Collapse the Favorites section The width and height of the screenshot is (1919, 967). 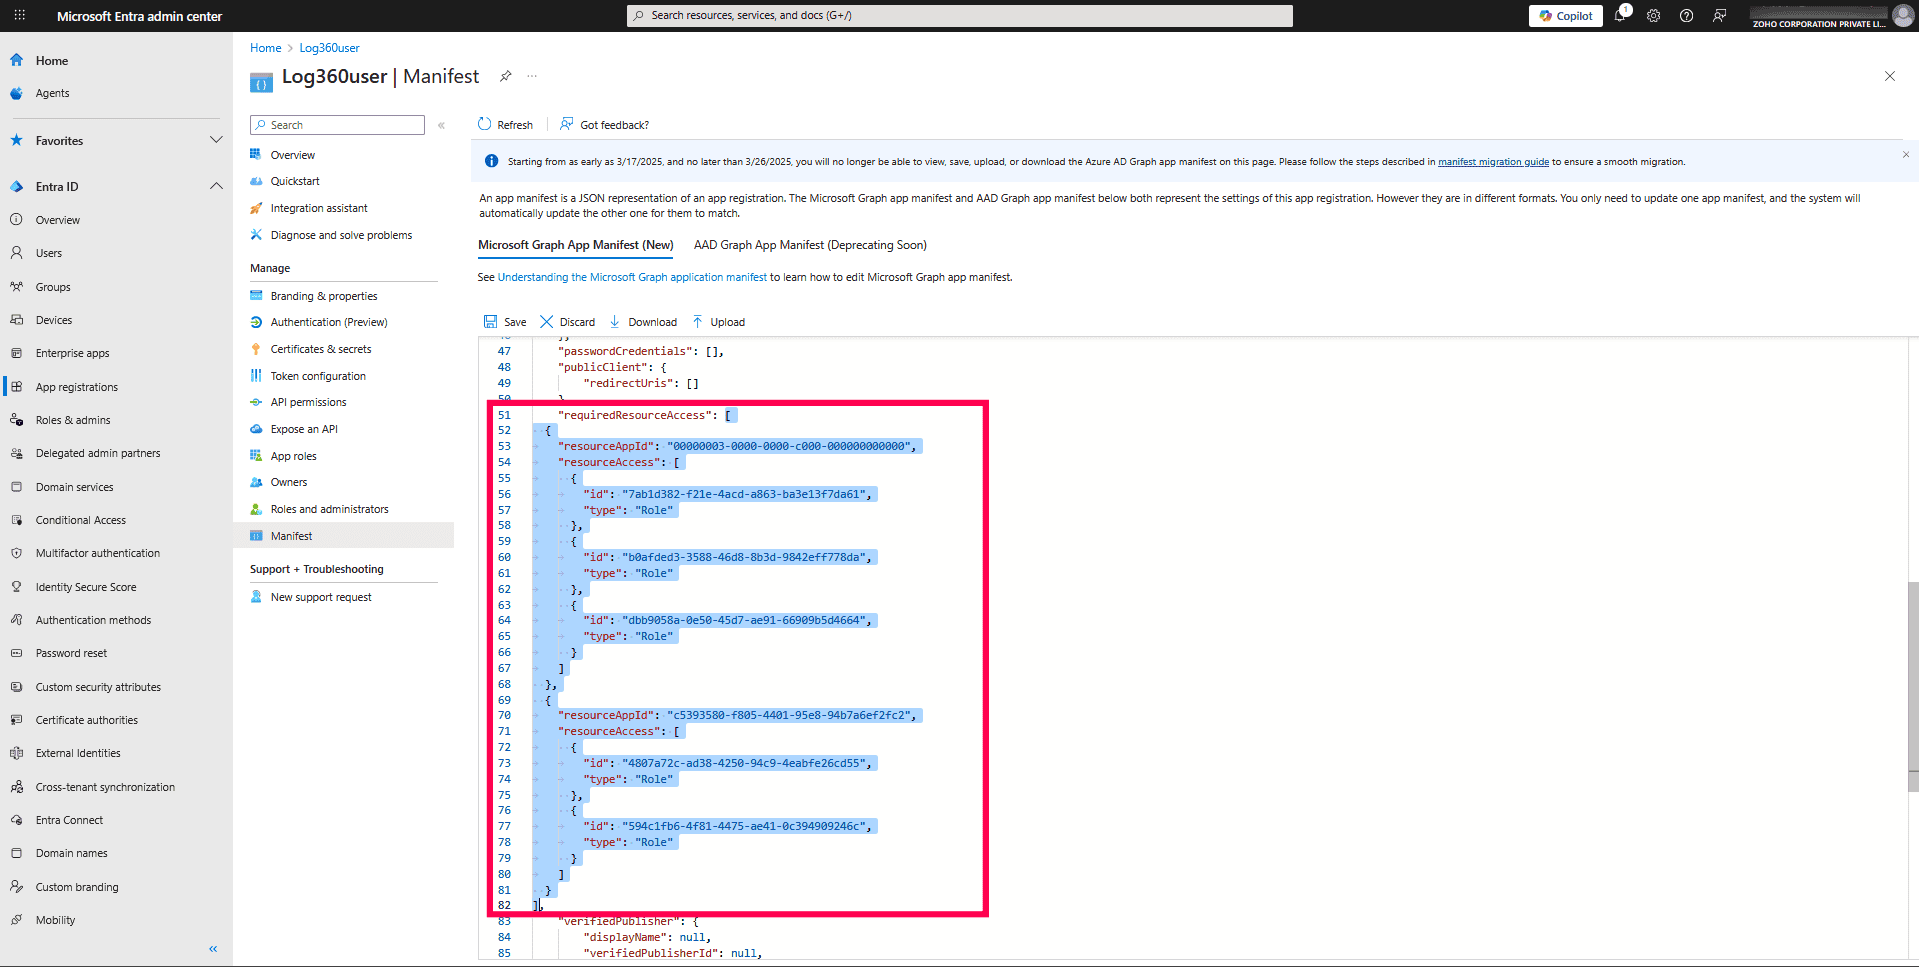pyautogui.click(x=216, y=140)
